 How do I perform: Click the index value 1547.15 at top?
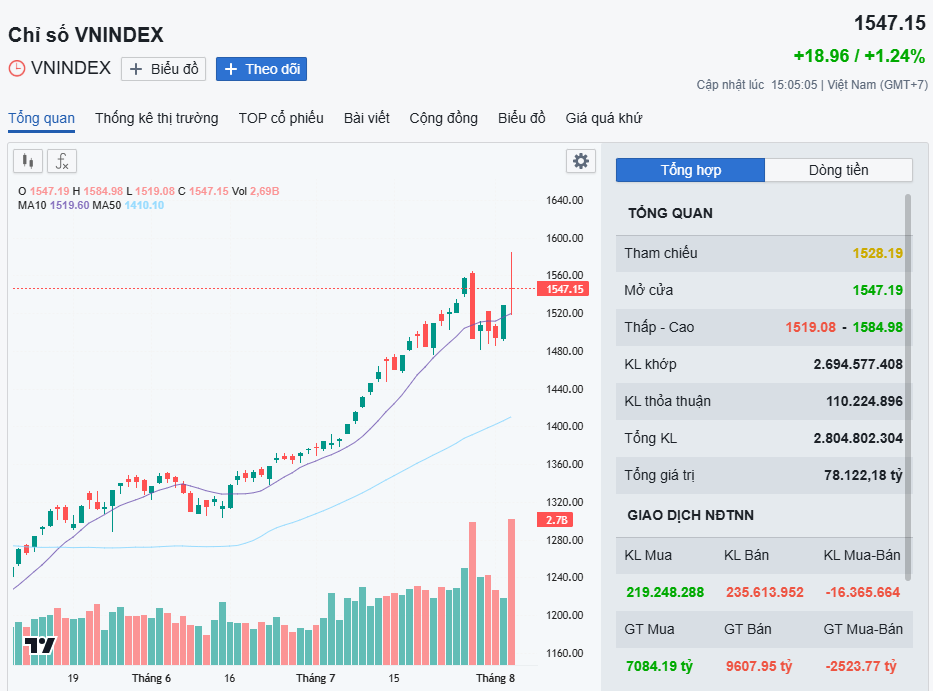point(890,23)
